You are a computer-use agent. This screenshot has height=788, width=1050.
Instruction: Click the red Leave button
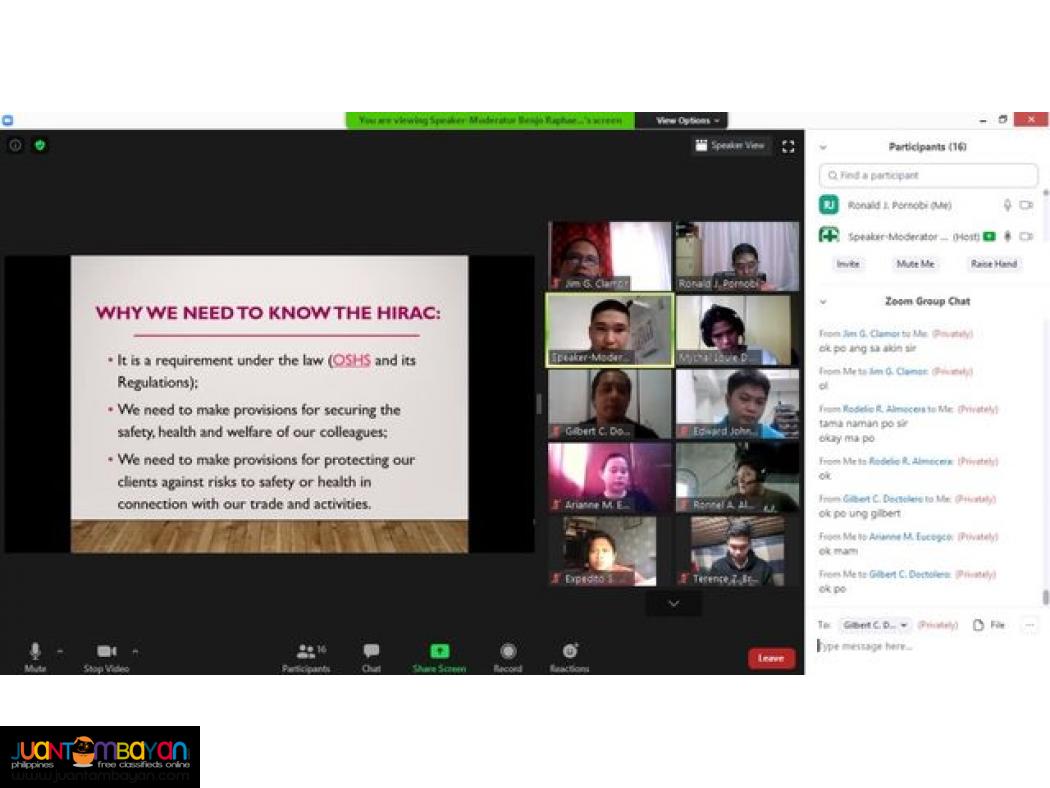click(x=771, y=658)
